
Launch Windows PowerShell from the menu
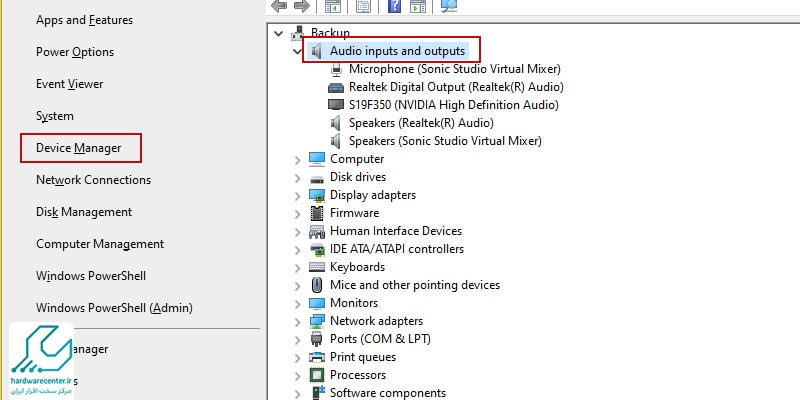[91, 276]
